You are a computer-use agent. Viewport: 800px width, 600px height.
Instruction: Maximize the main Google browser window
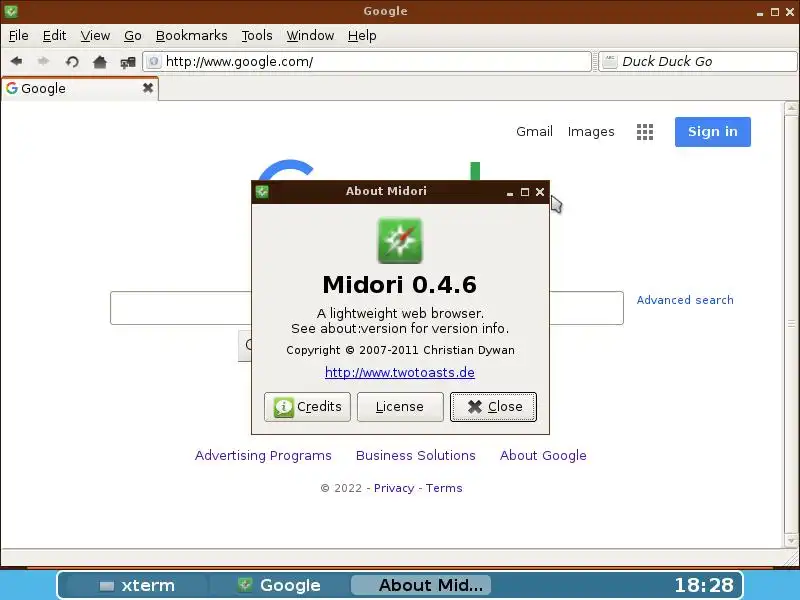[x=774, y=12]
